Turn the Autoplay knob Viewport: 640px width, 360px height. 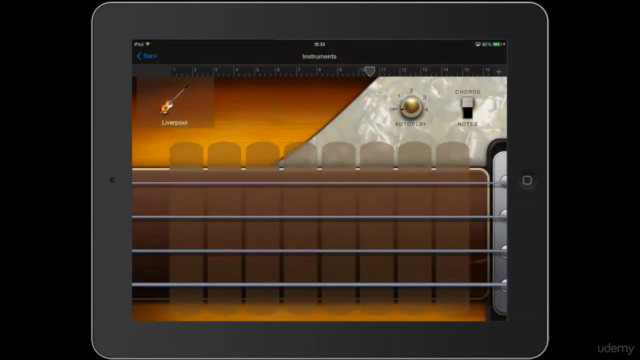[411, 107]
